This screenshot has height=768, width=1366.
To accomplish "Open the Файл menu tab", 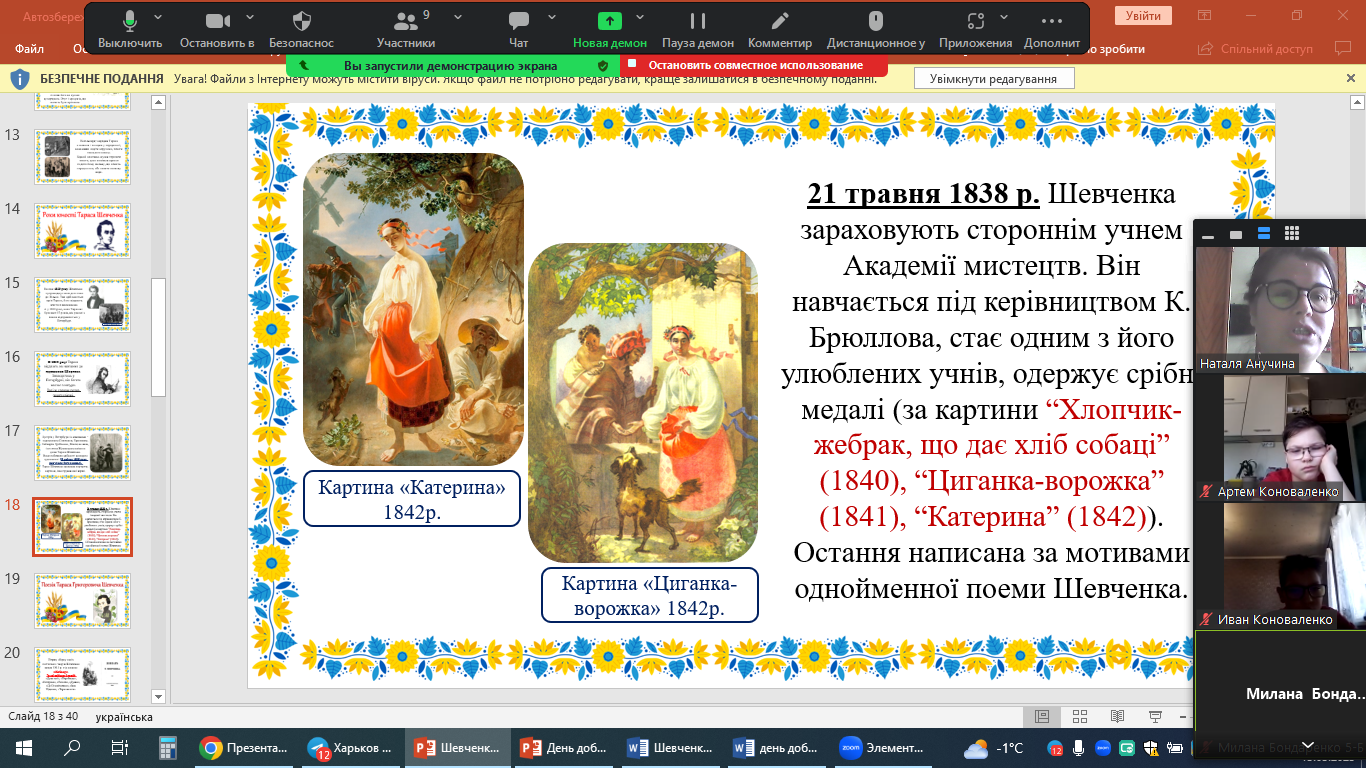I will [29, 48].
